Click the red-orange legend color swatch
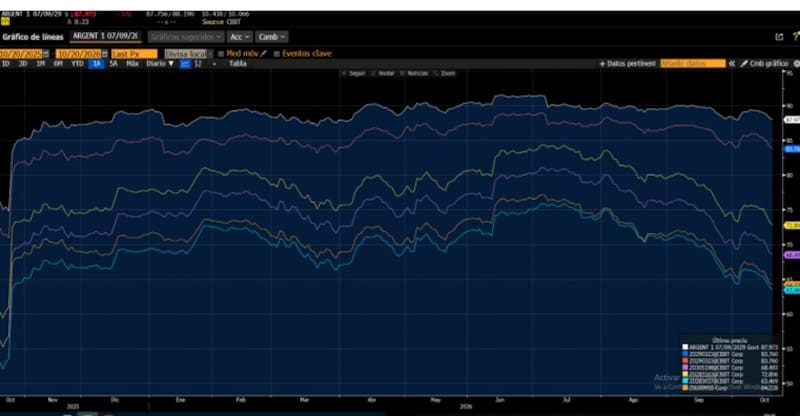Viewport: 800px width, 416px height. pos(685,361)
